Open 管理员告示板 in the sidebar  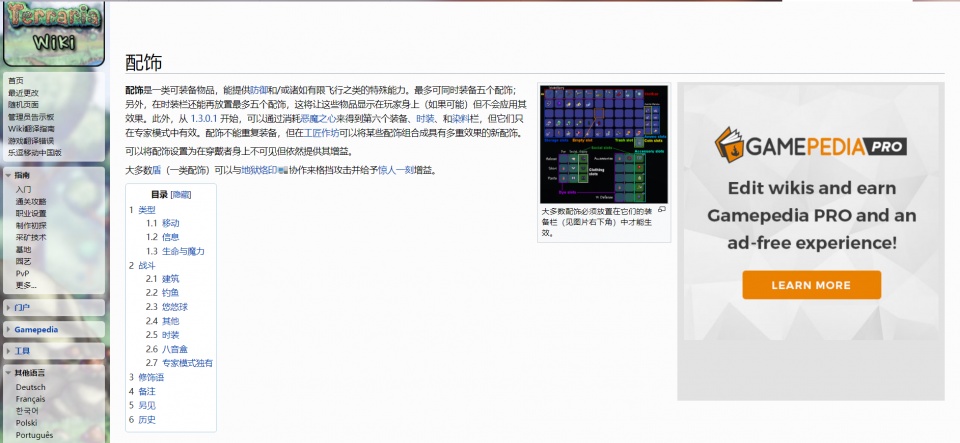(31, 117)
